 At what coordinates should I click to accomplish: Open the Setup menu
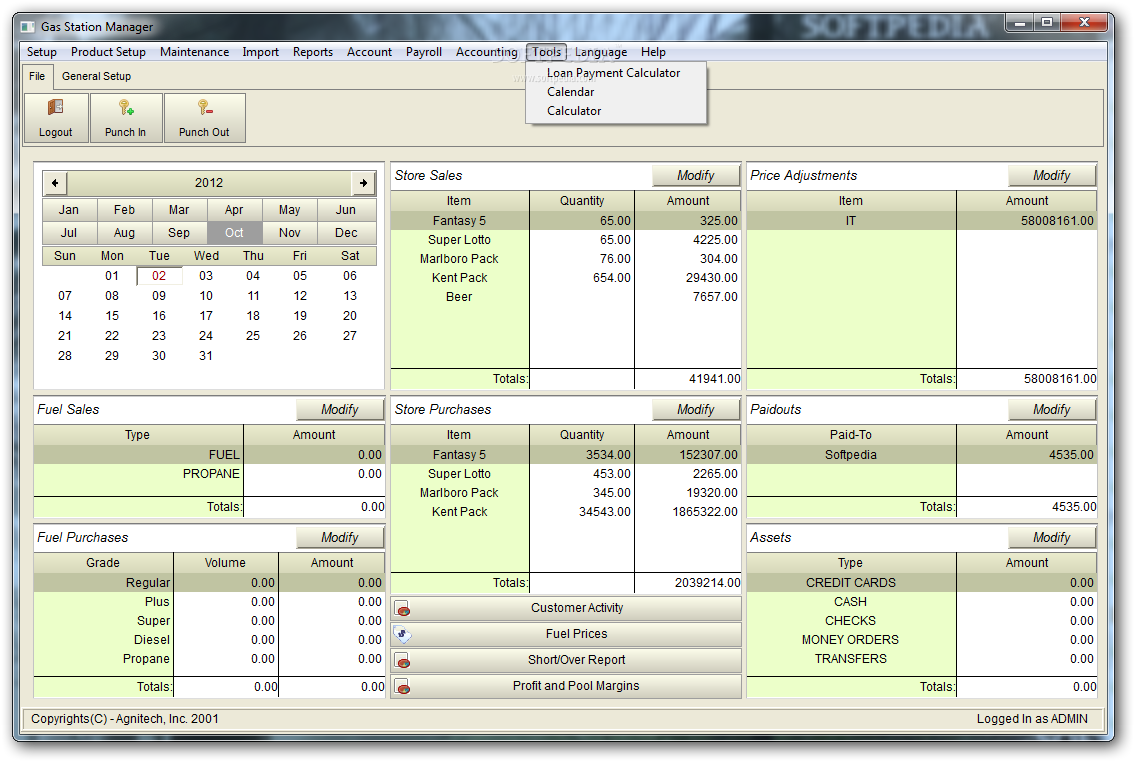[42, 52]
